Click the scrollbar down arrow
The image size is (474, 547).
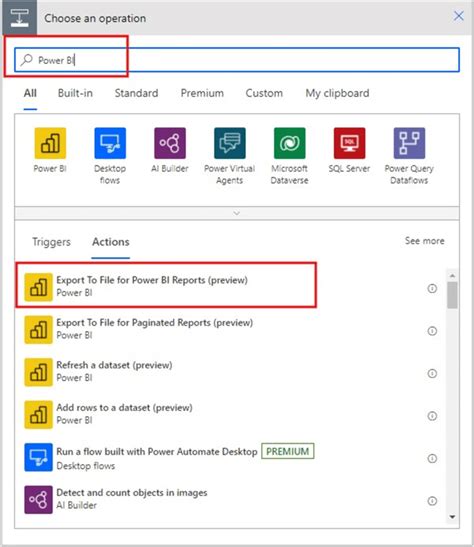click(x=452, y=517)
